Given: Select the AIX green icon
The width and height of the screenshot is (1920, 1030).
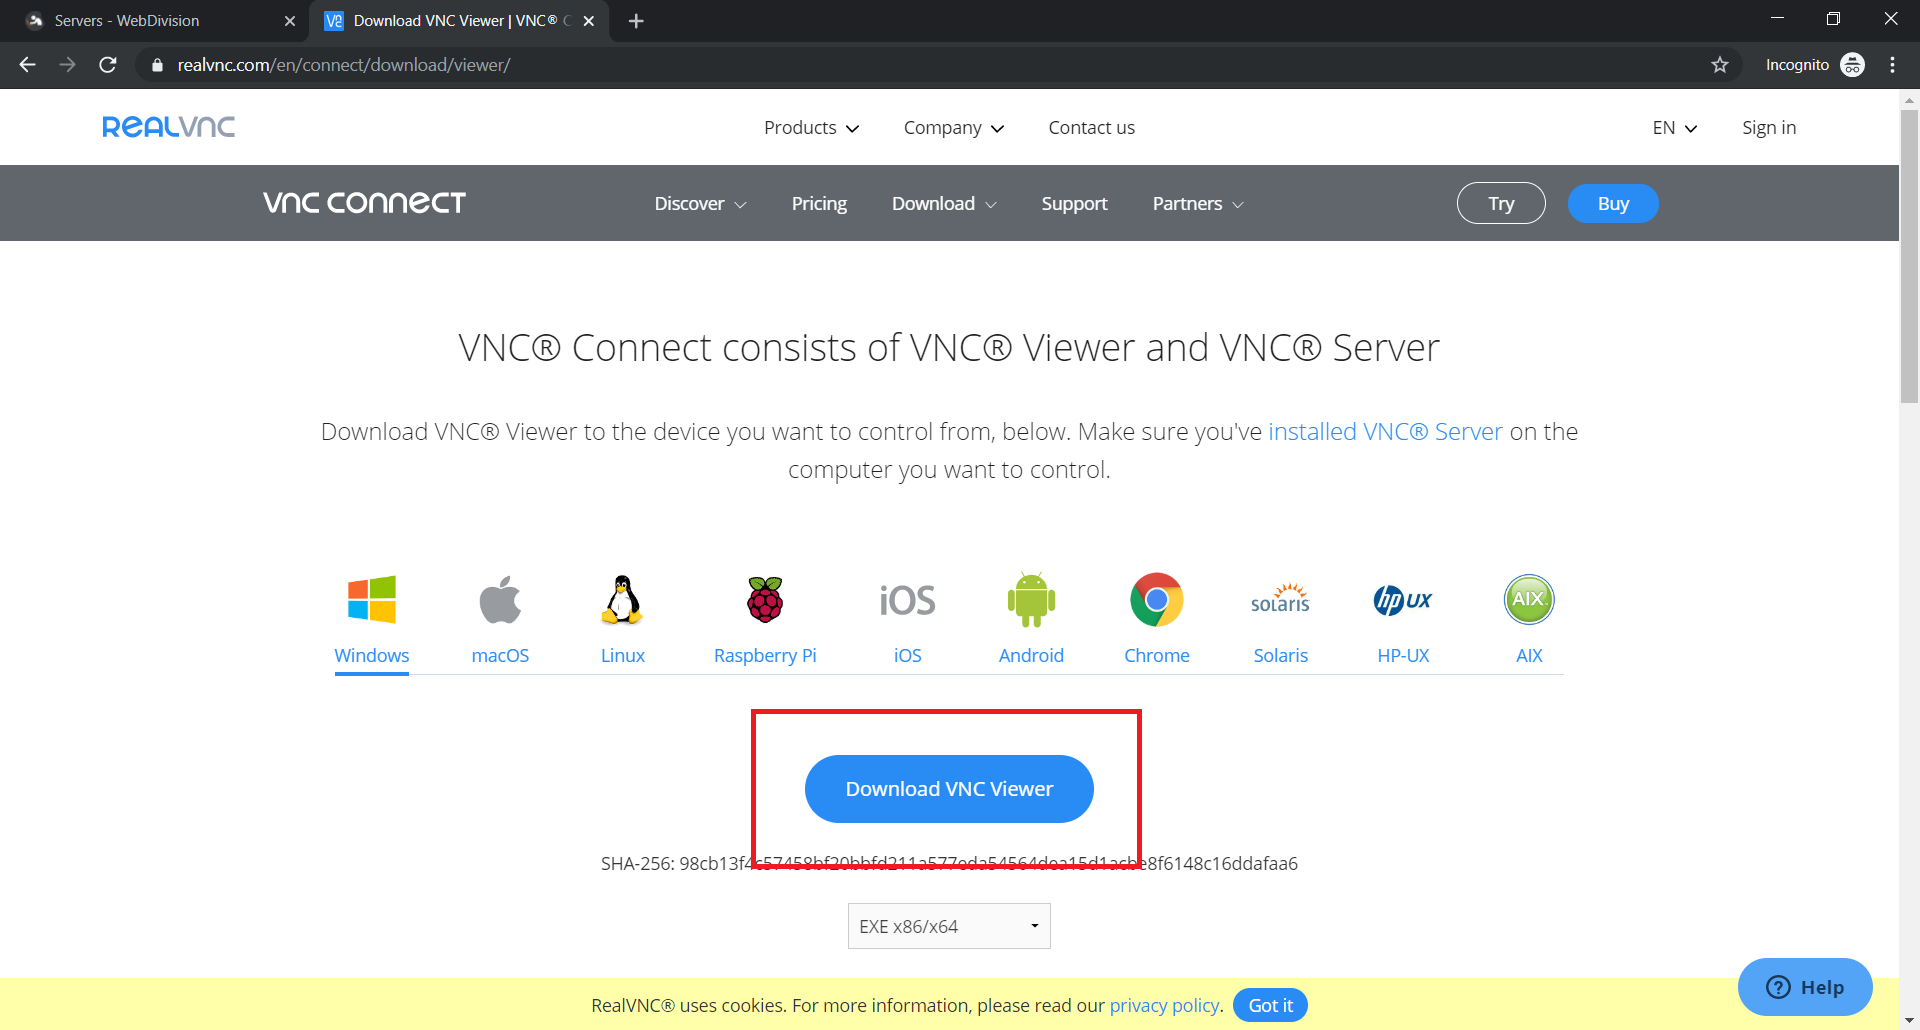Looking at the screenshot, I should pos(1529,600).
